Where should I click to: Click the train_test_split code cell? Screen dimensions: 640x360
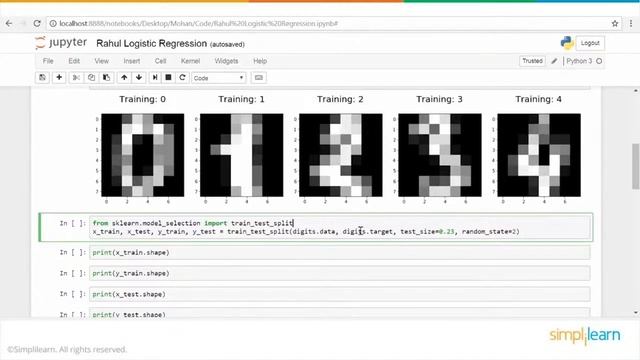point(340,227)
